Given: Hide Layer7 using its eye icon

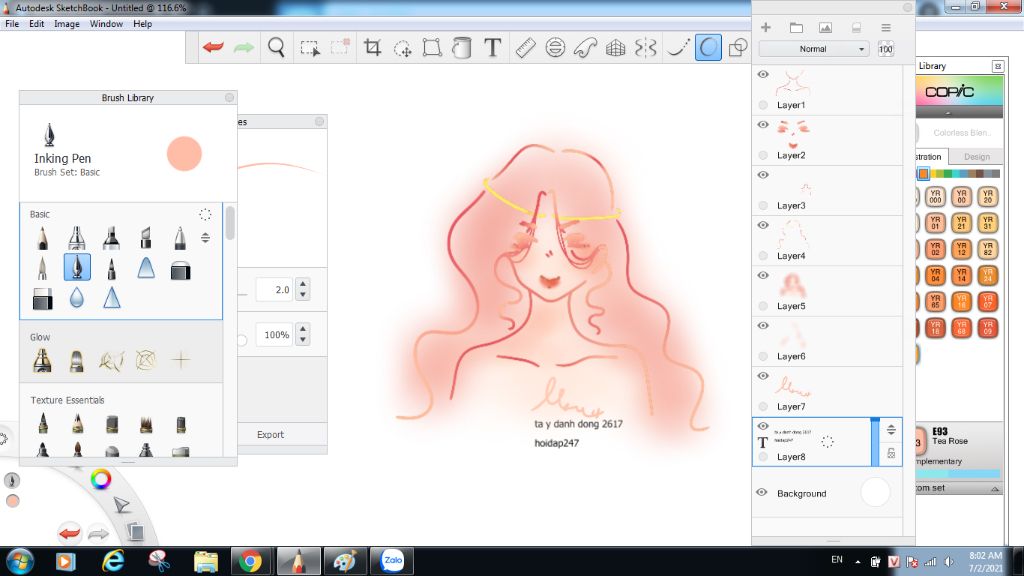Looking at the screenshot, I should pyautogui.click(x=763, y=376).
